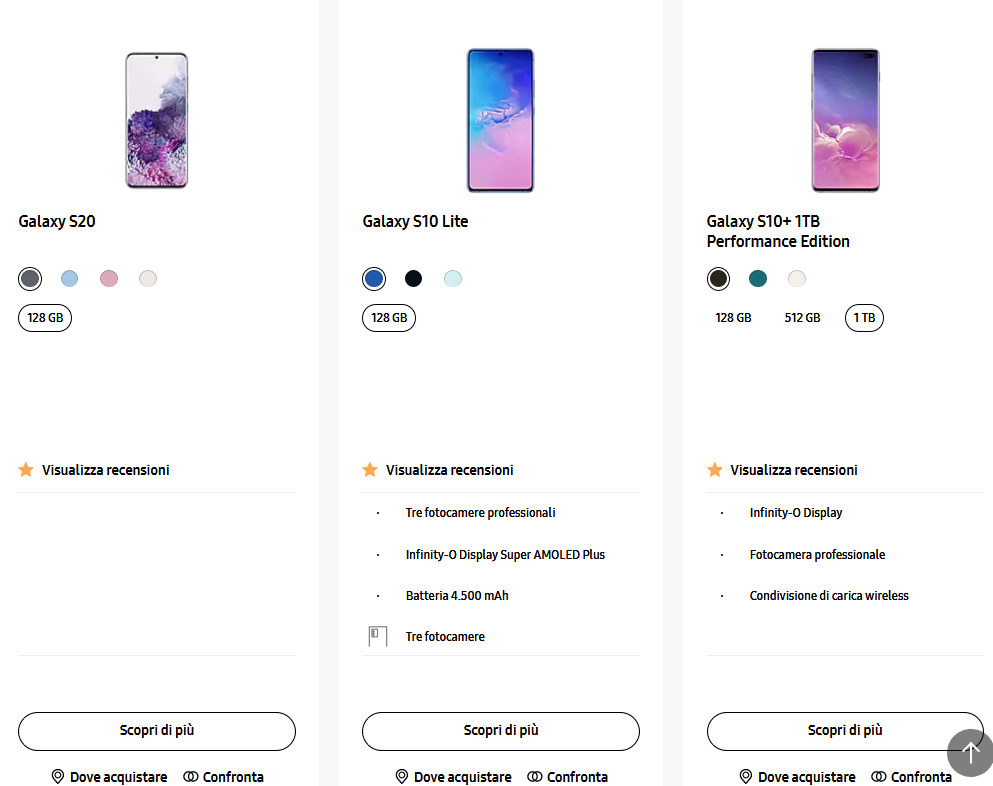Click location pin icon under Galaxy S20
Screen dimensions: 993x786
[58, 776]
